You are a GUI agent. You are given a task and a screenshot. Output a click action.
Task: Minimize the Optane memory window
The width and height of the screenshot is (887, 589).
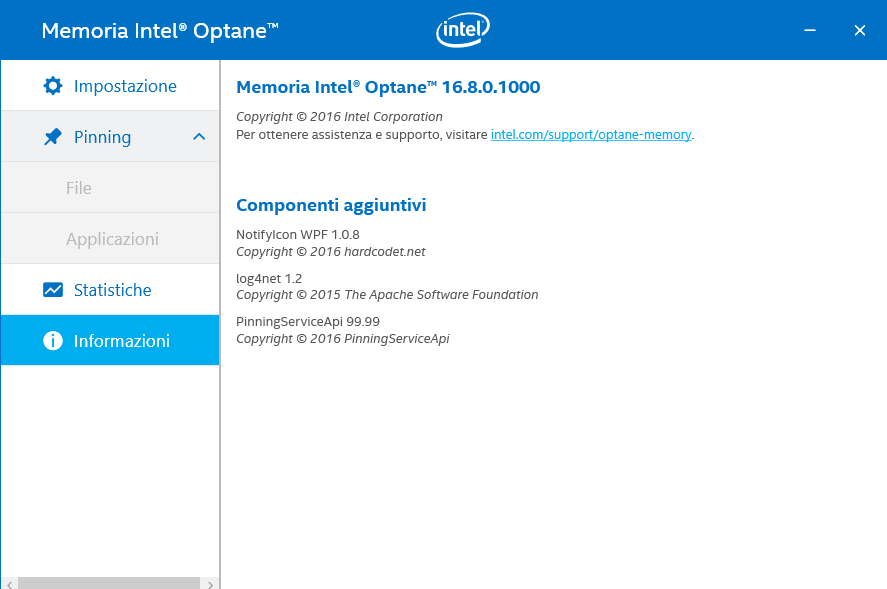810,31
